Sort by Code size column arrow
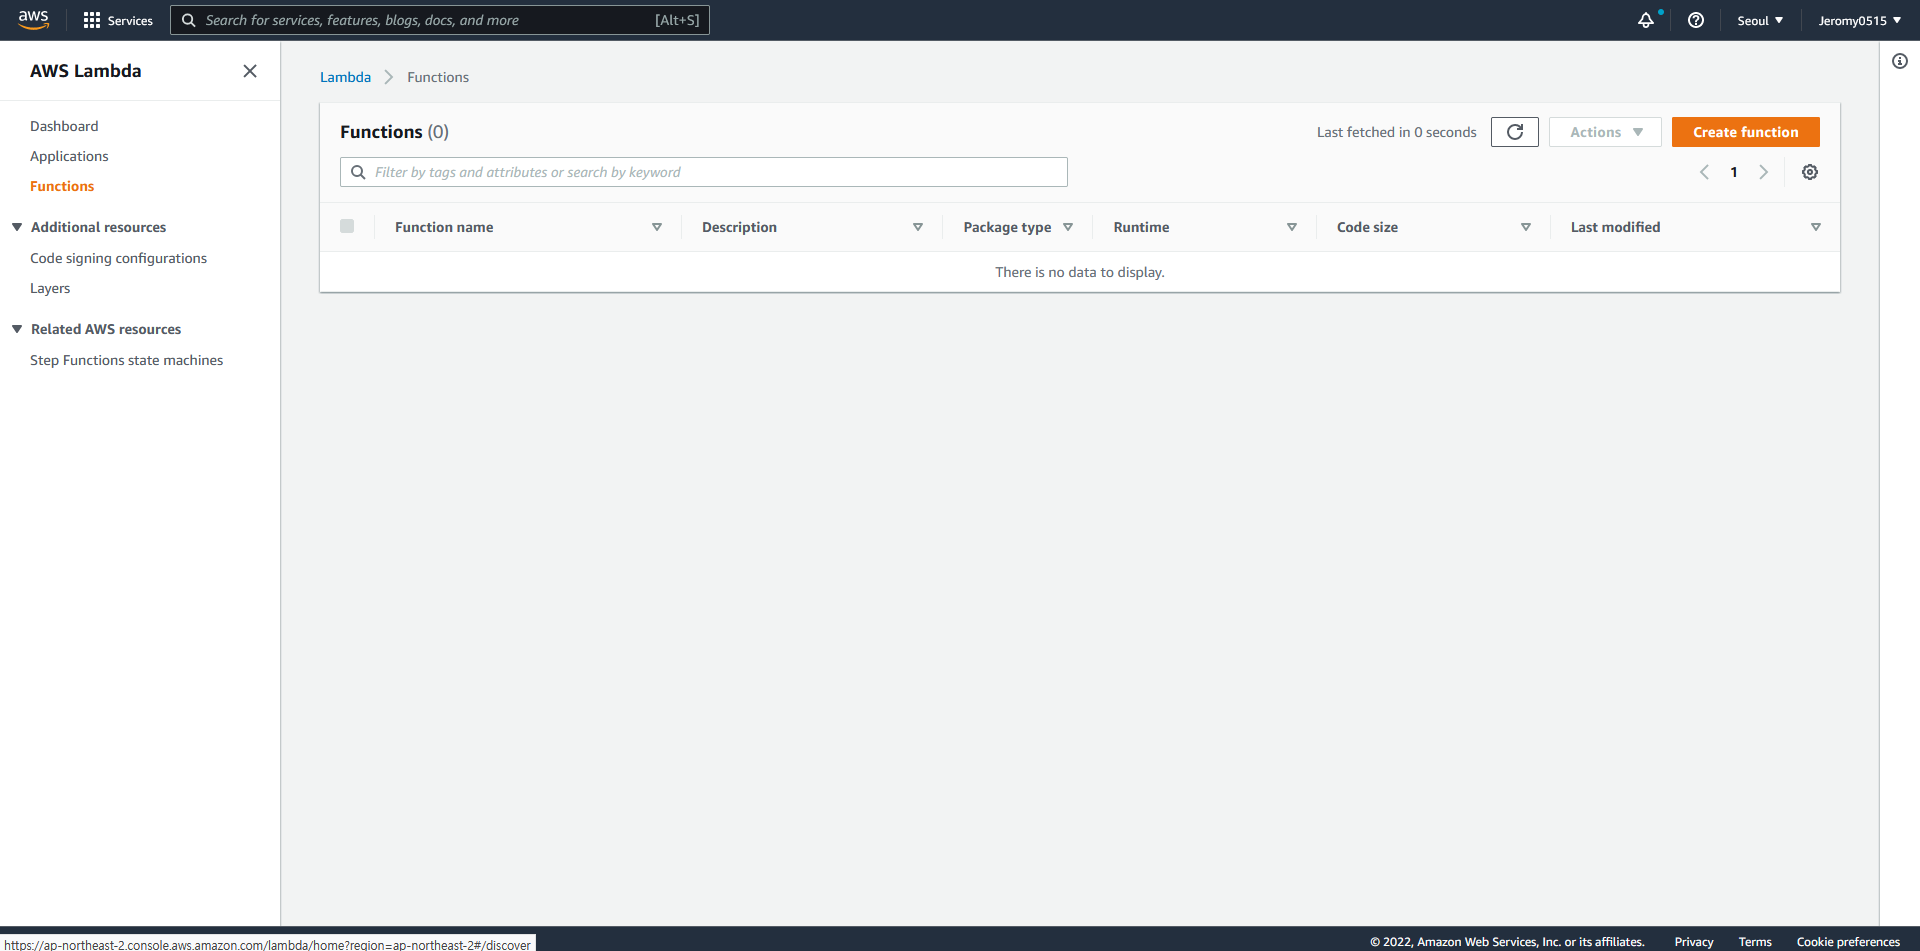 pyautogui.click(x=1526, y=227)
